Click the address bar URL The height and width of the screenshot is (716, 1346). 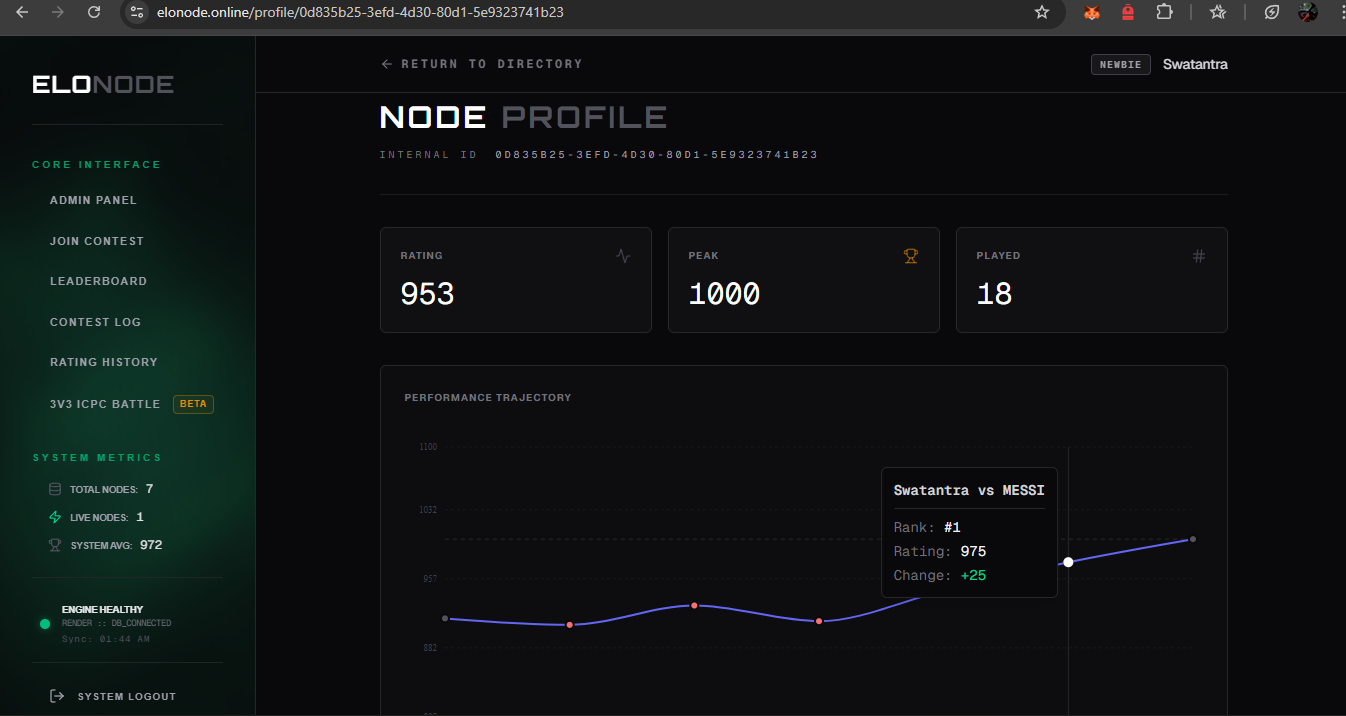tap(361, 12)
